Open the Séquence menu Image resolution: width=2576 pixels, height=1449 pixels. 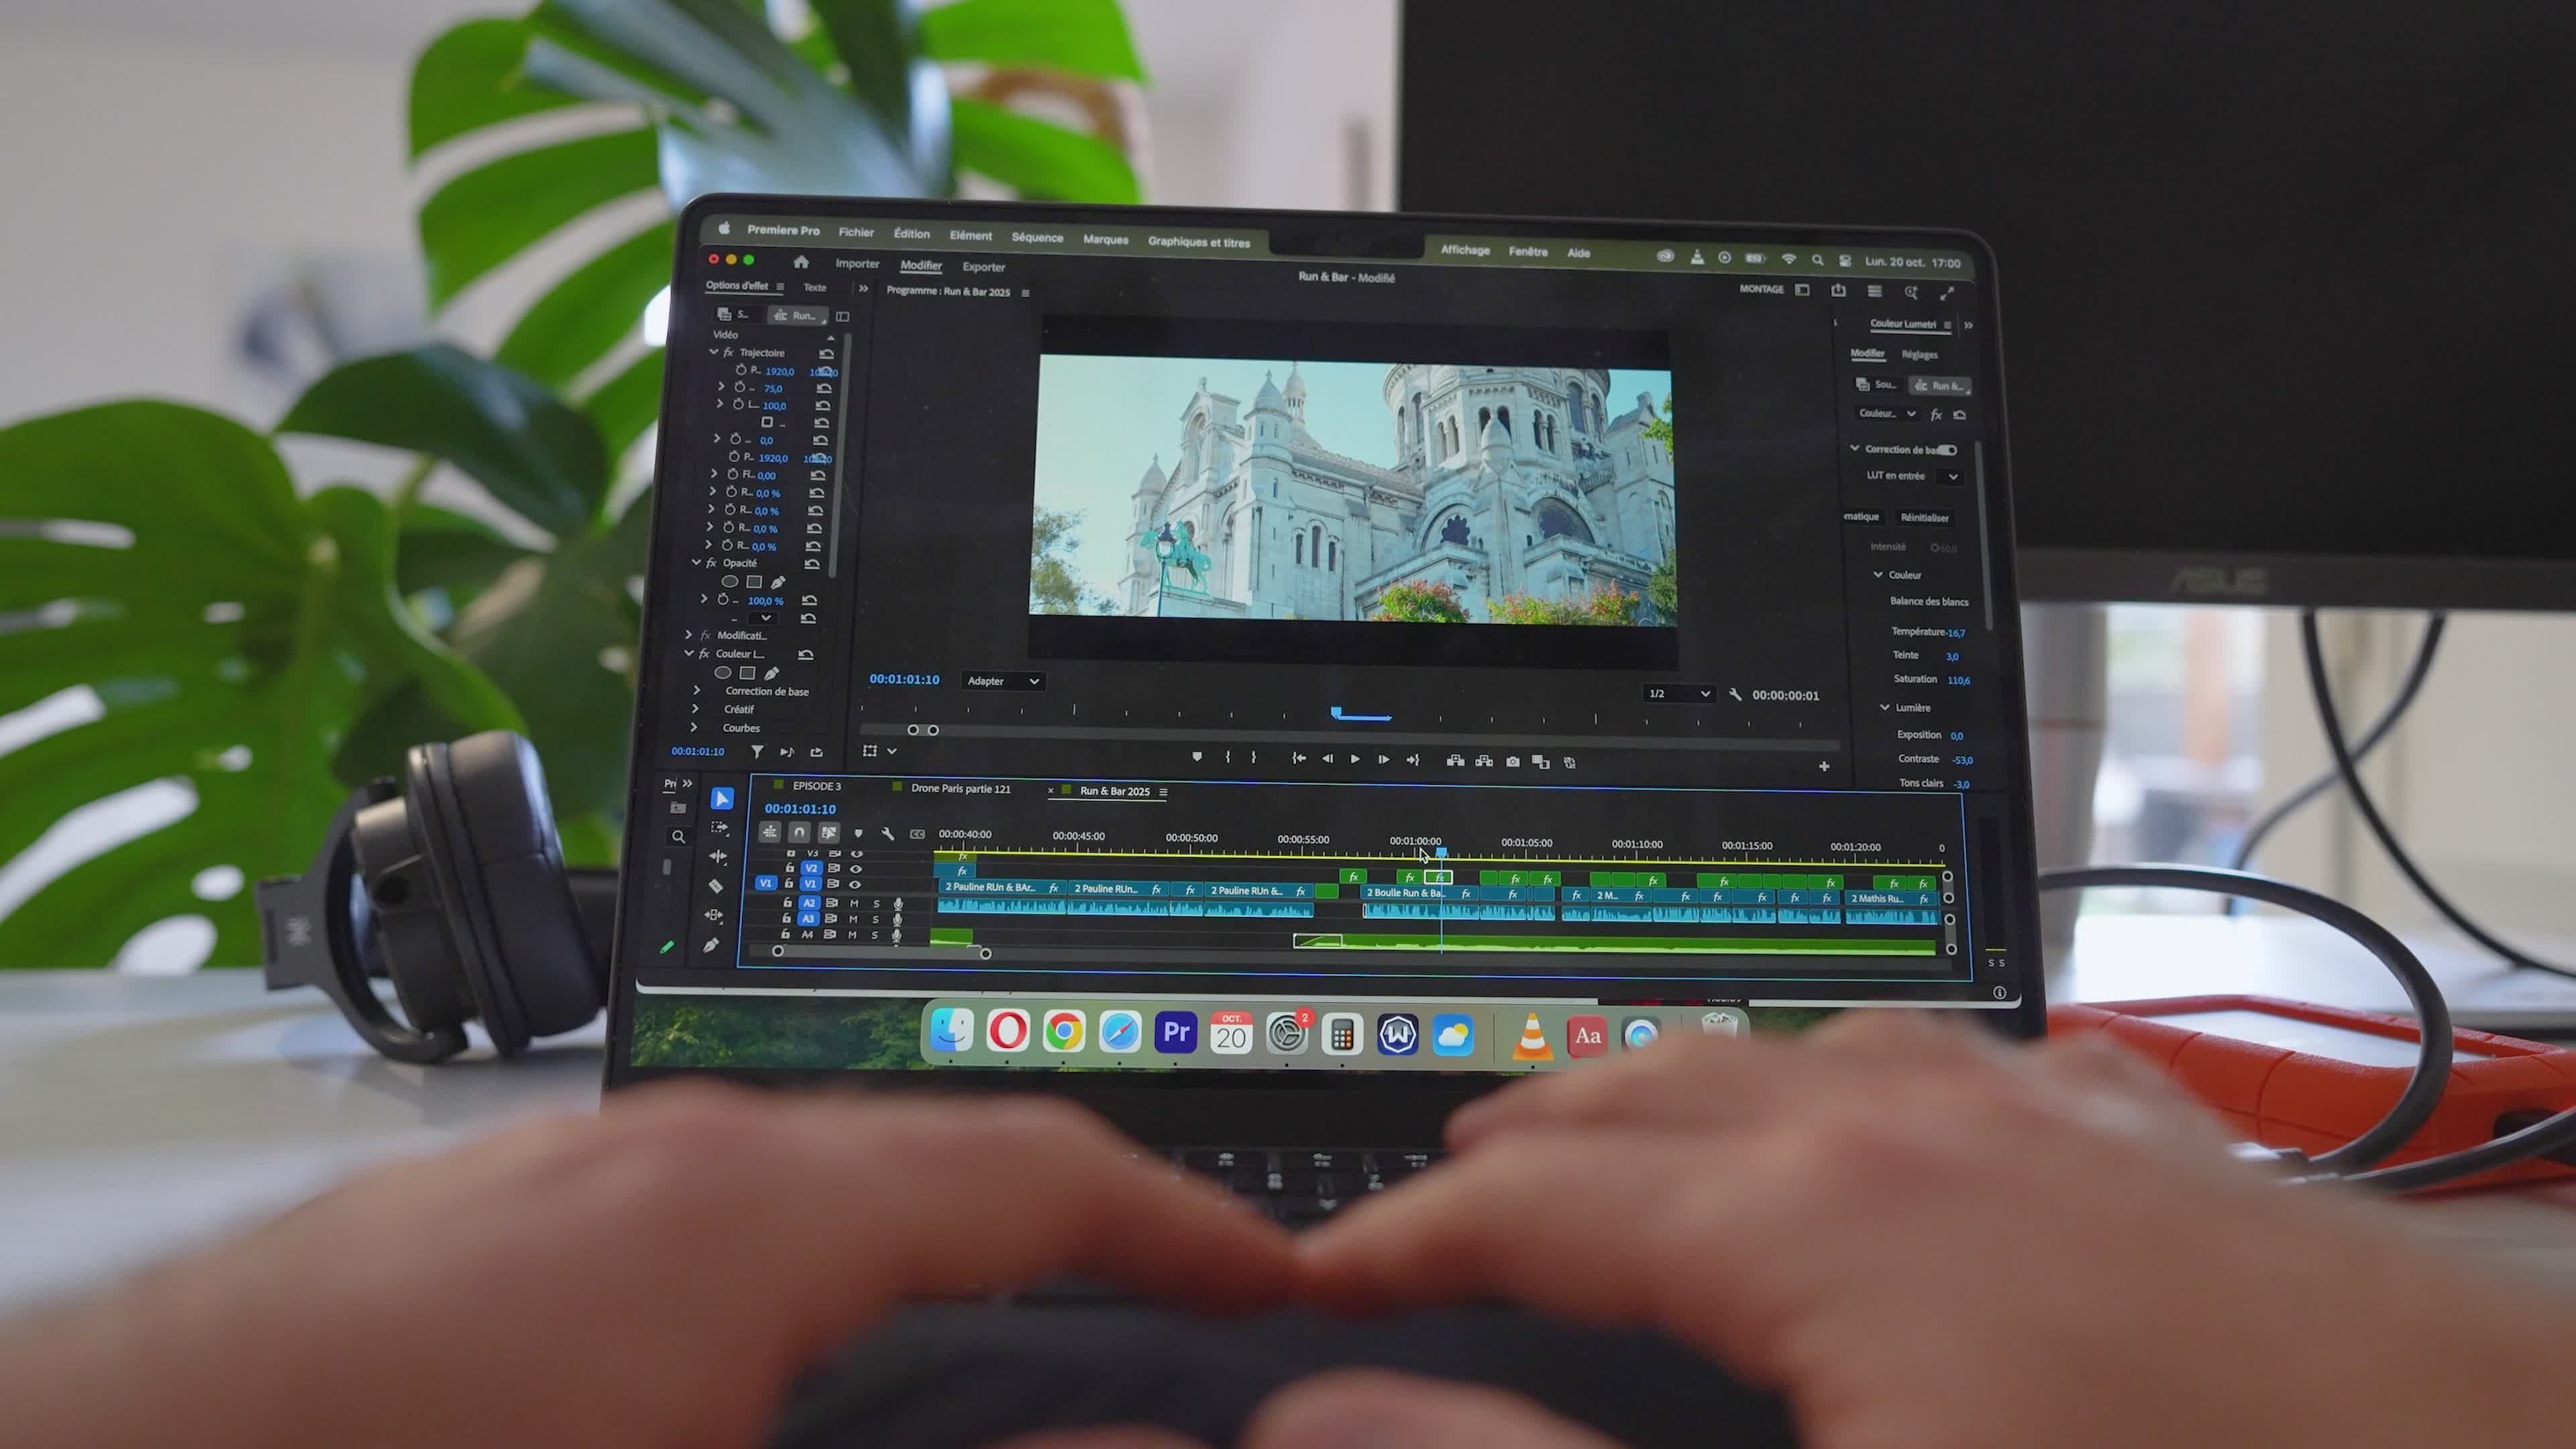(1037, 237)
